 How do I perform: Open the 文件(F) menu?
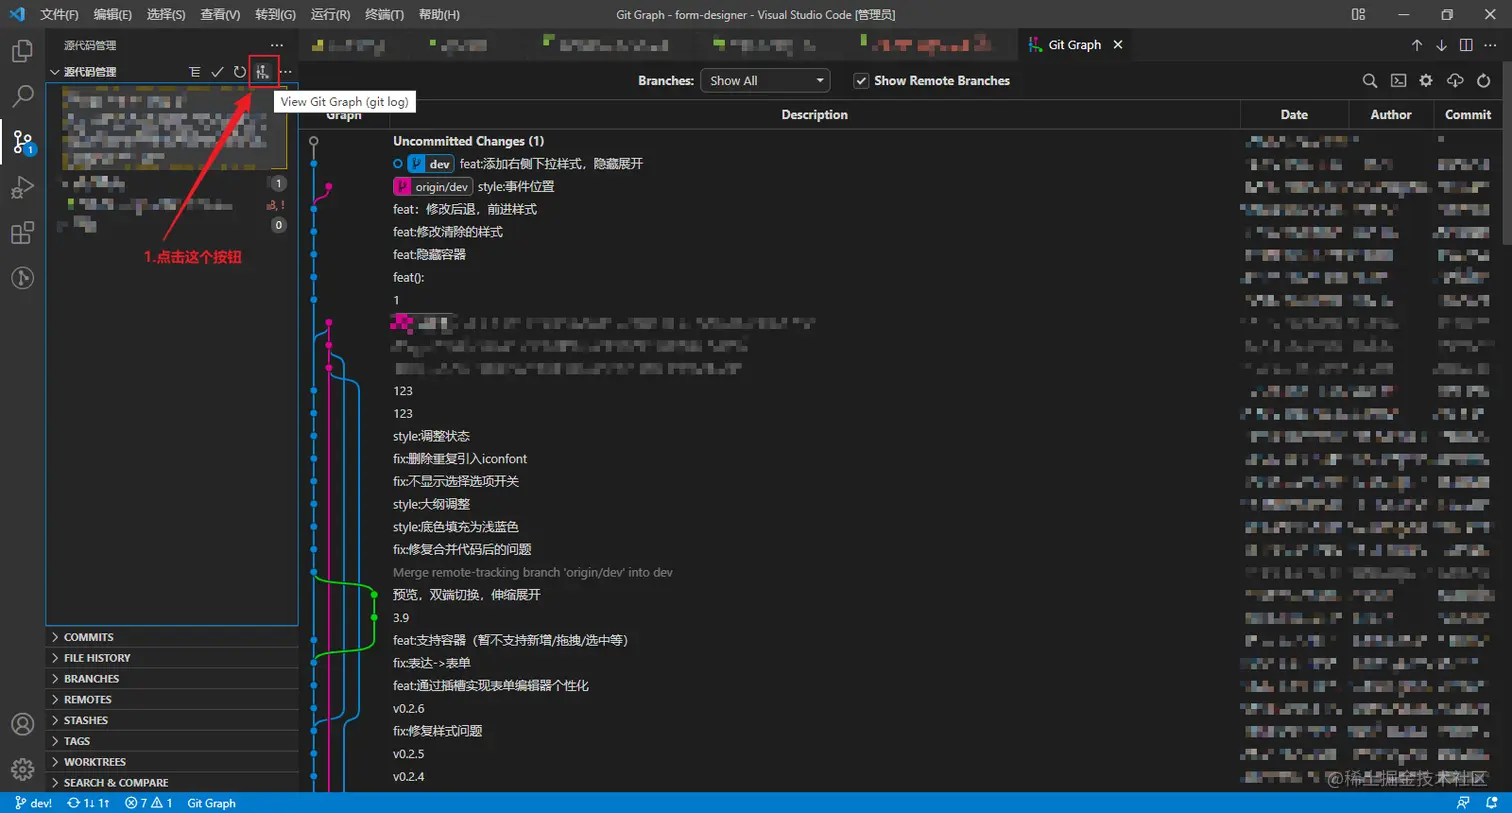click(59, 15)
